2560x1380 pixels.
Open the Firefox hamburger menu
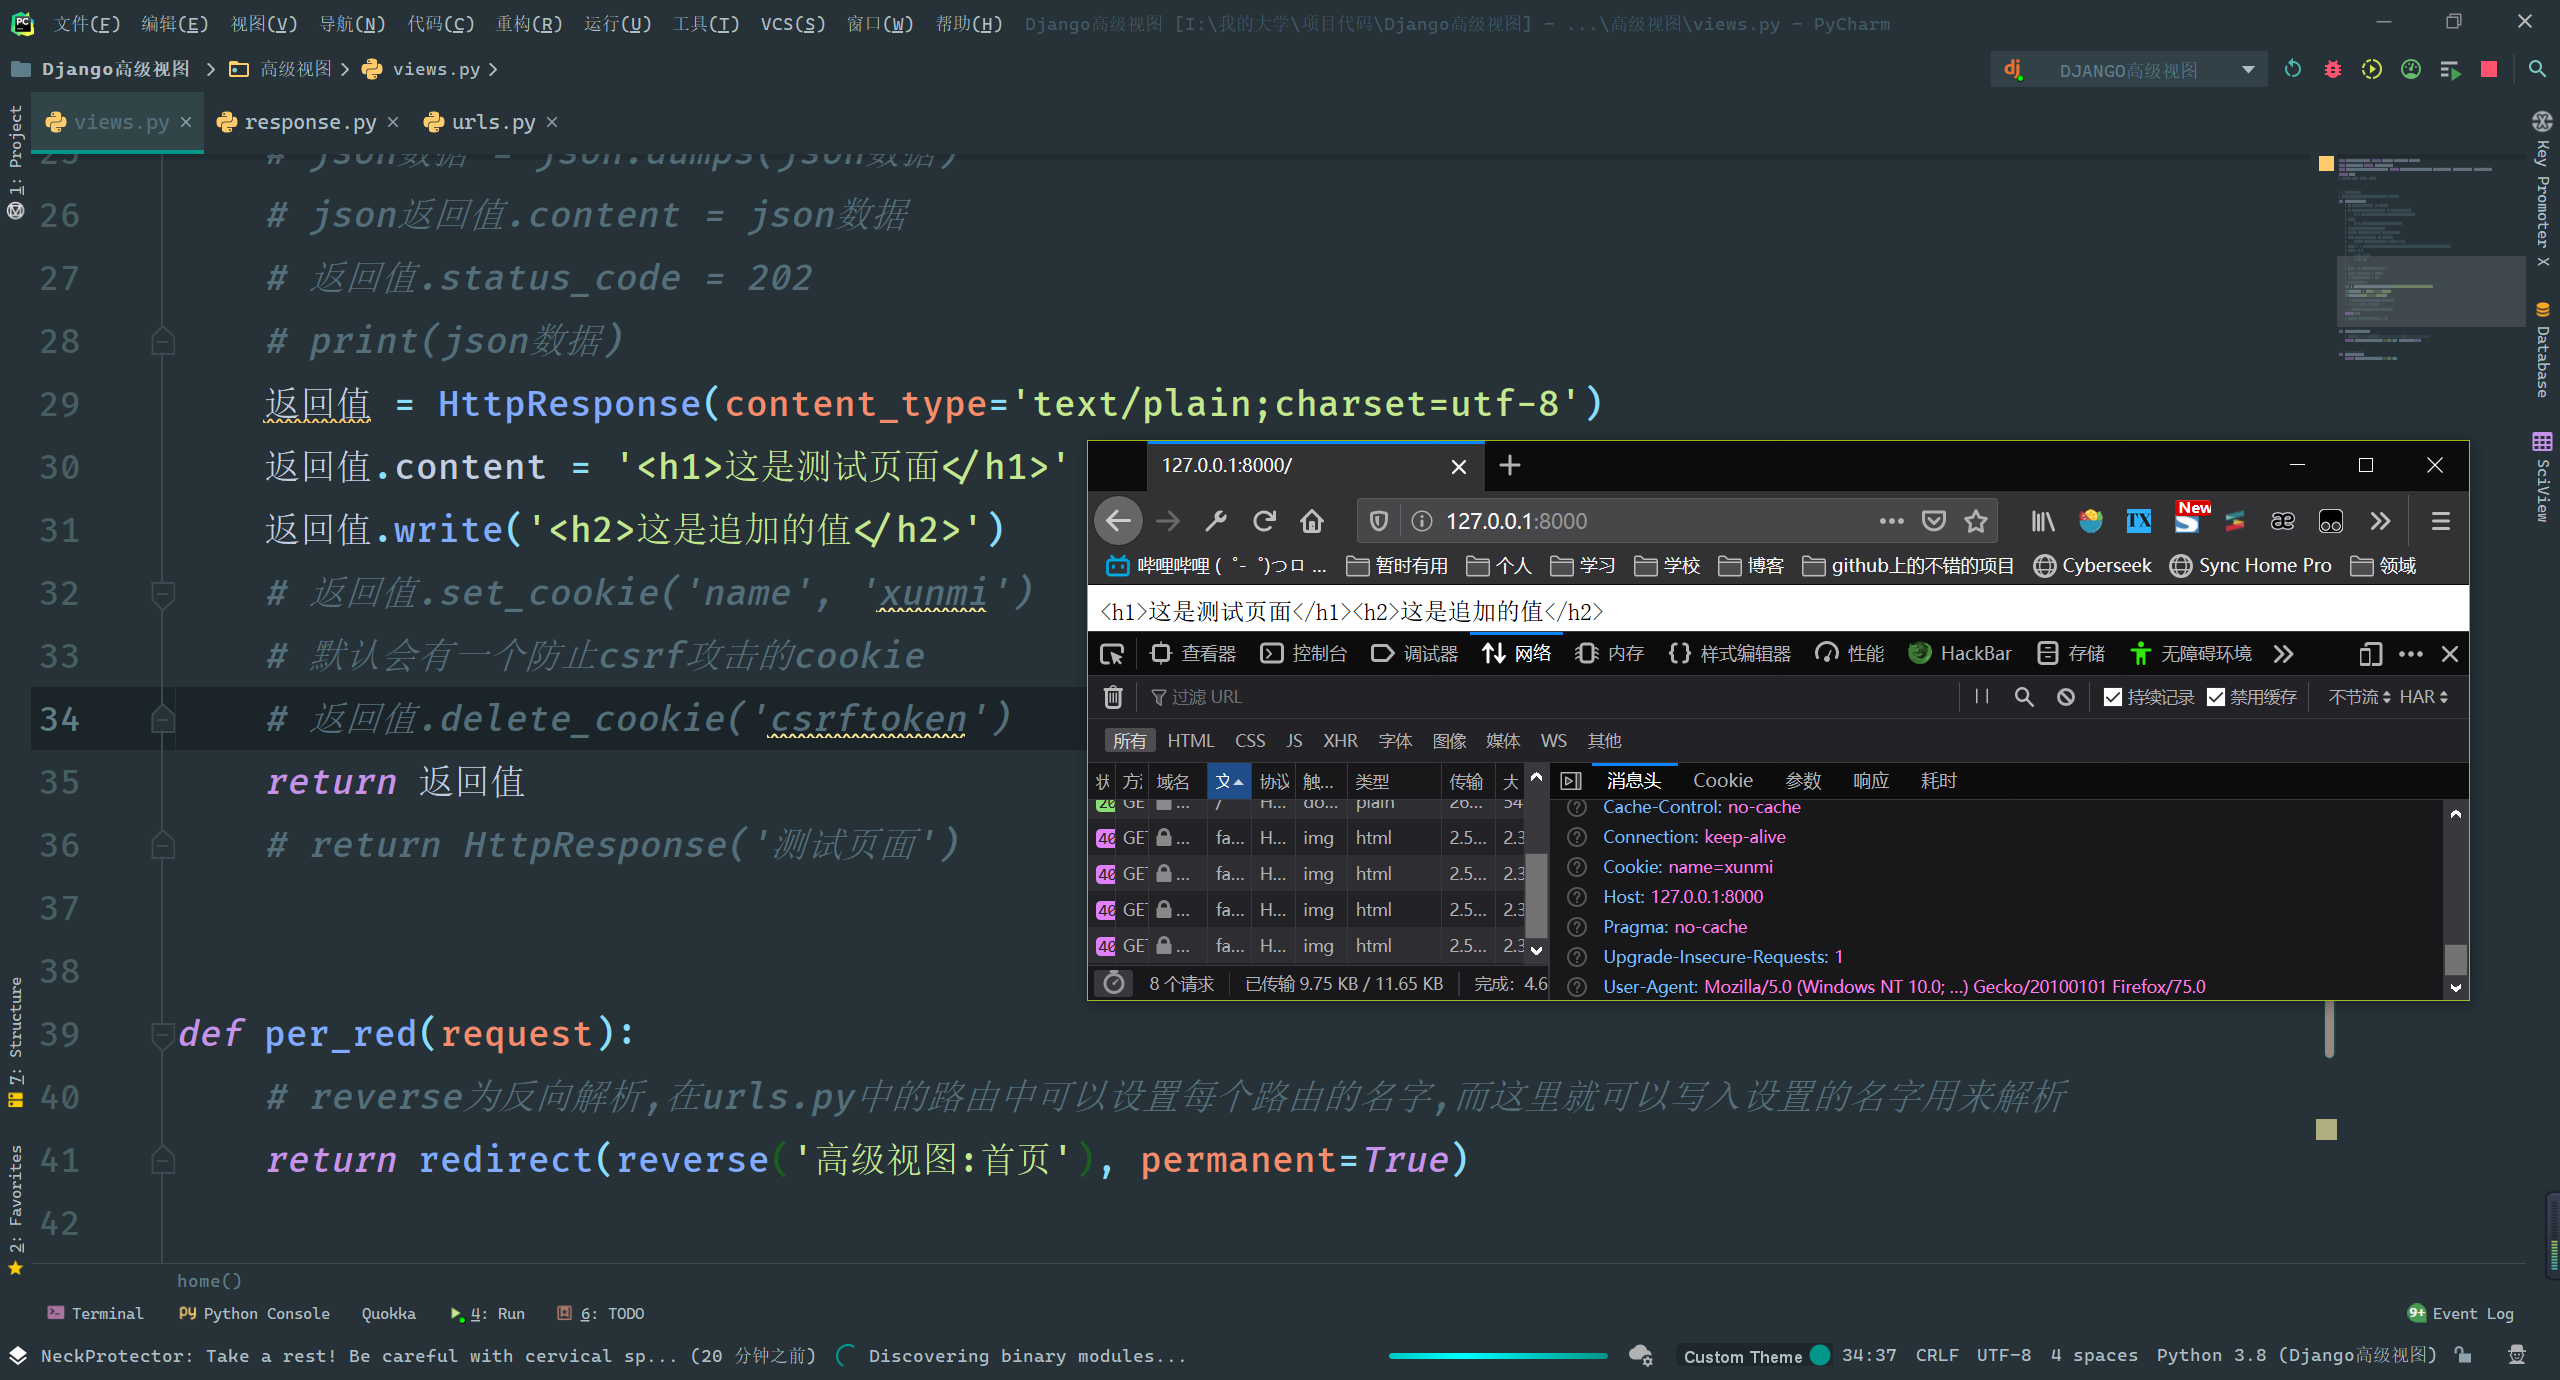coord(2440,521)
